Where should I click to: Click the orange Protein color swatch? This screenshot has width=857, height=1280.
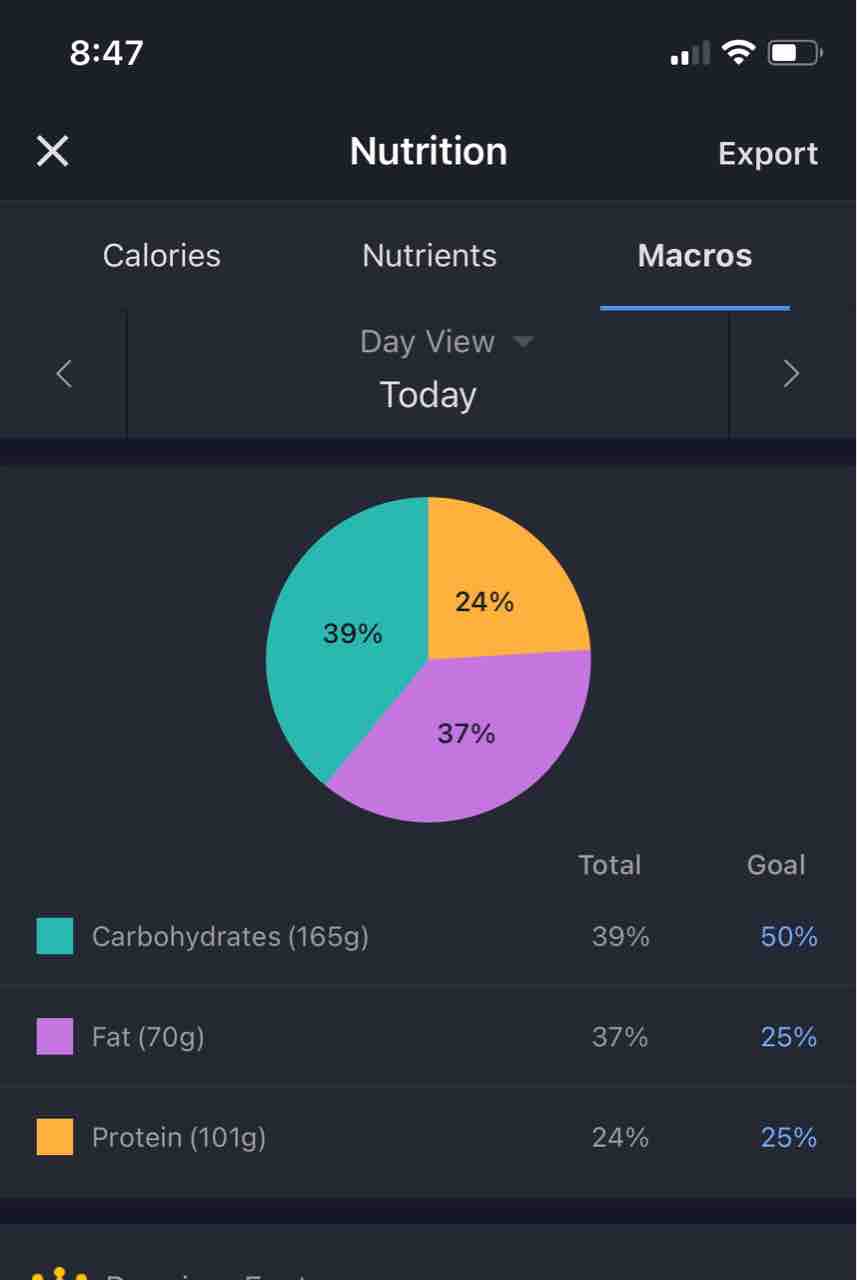pos(55,1137)
